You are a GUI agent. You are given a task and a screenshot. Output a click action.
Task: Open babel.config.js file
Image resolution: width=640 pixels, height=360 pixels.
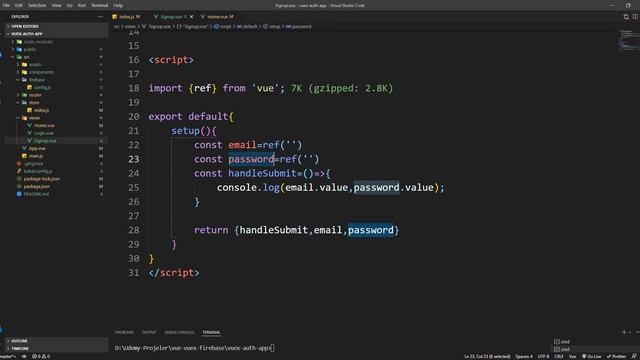38,171
